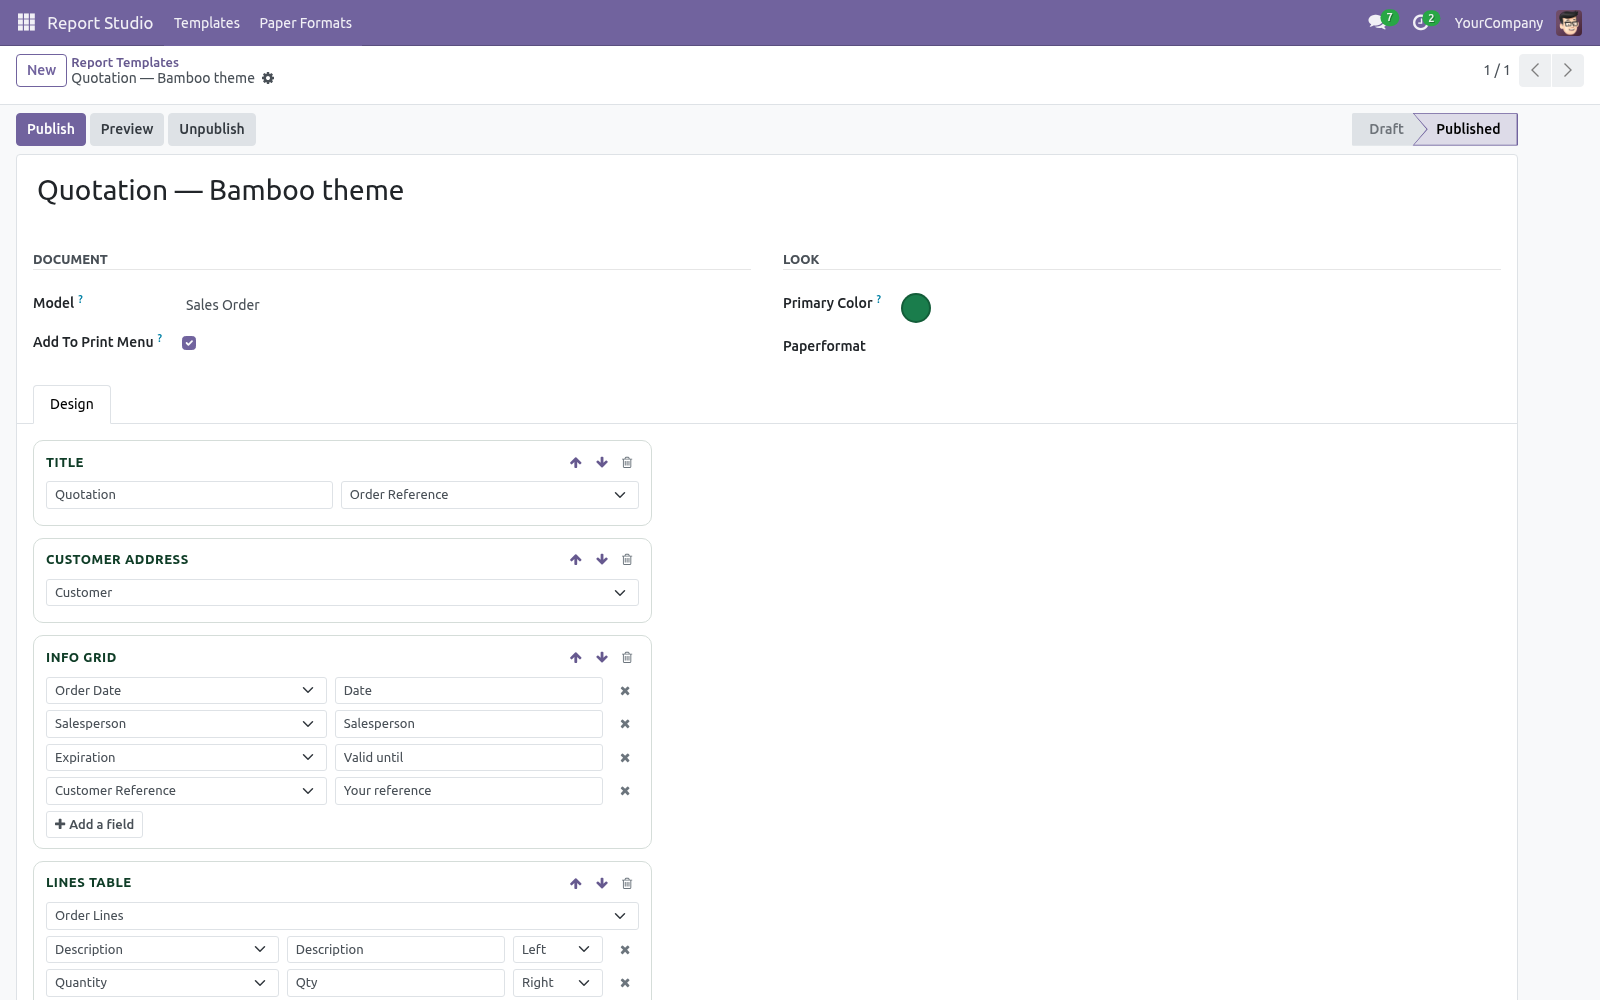
Task: Open the apps grid menu icon
Action: click(27, 22)
